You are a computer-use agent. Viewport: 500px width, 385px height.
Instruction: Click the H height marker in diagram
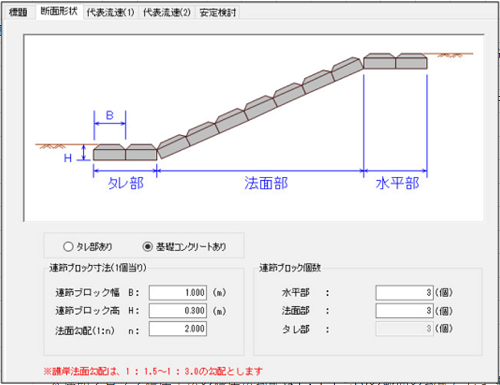point(68,158)
